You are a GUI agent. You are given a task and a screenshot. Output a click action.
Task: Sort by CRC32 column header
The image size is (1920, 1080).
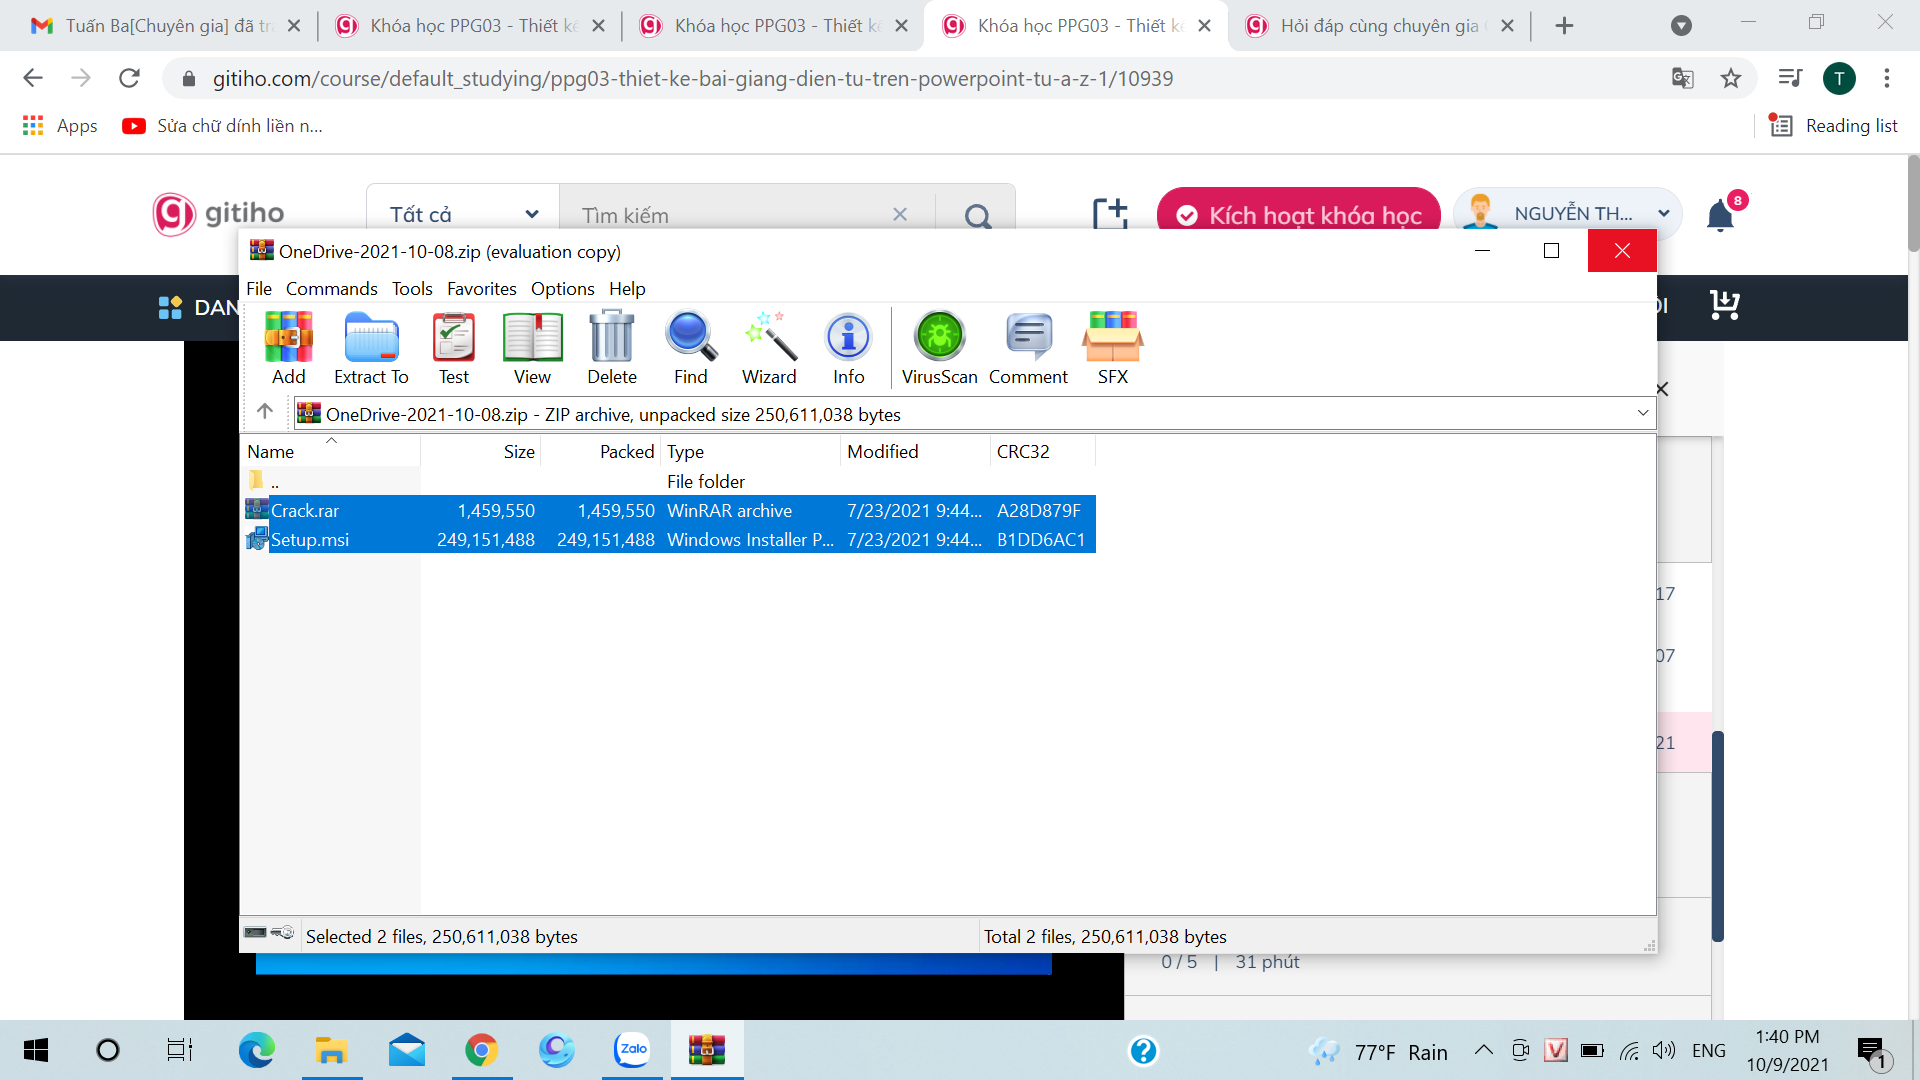[1043, 452]
